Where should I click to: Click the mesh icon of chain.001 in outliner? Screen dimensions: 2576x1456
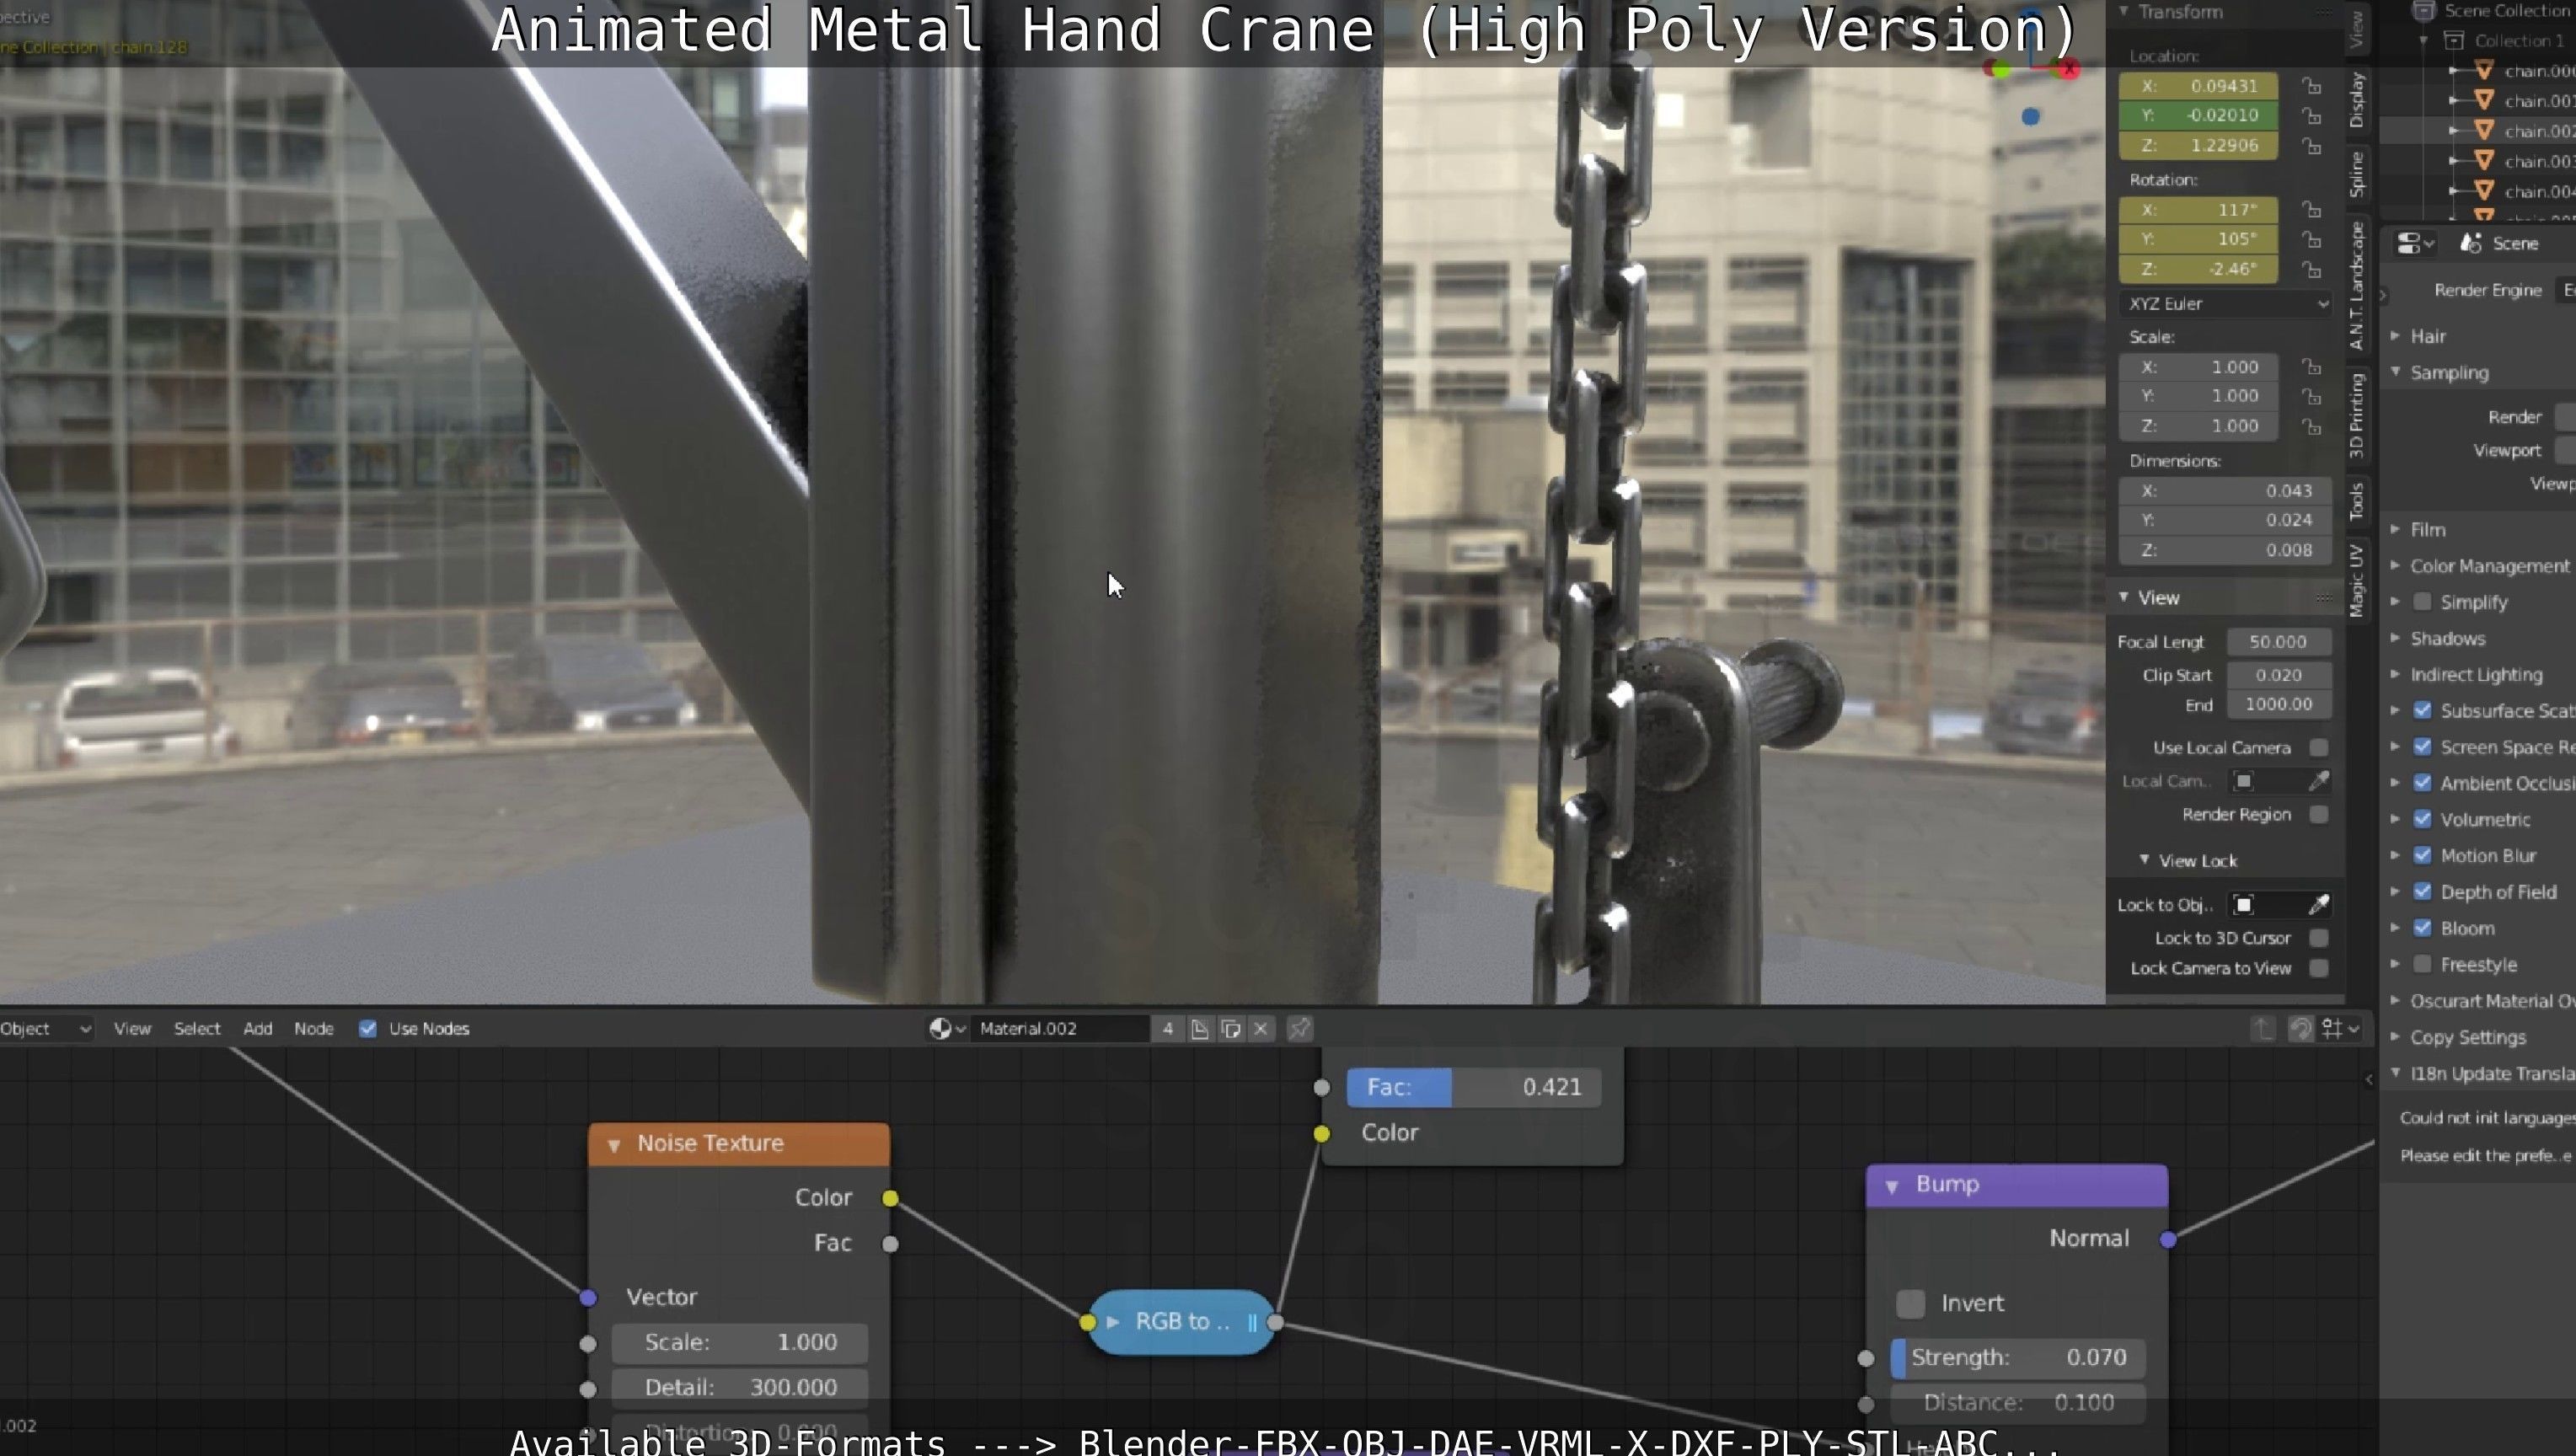coord(2484,100)
